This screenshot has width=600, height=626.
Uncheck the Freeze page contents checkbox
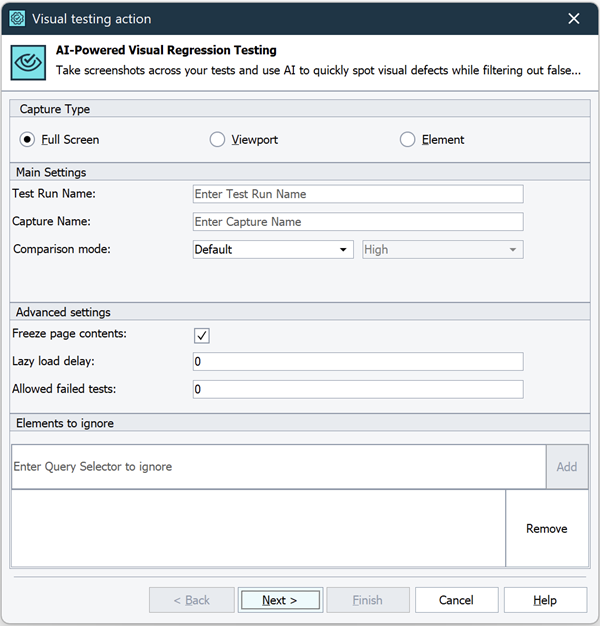(x=201, y=335)
